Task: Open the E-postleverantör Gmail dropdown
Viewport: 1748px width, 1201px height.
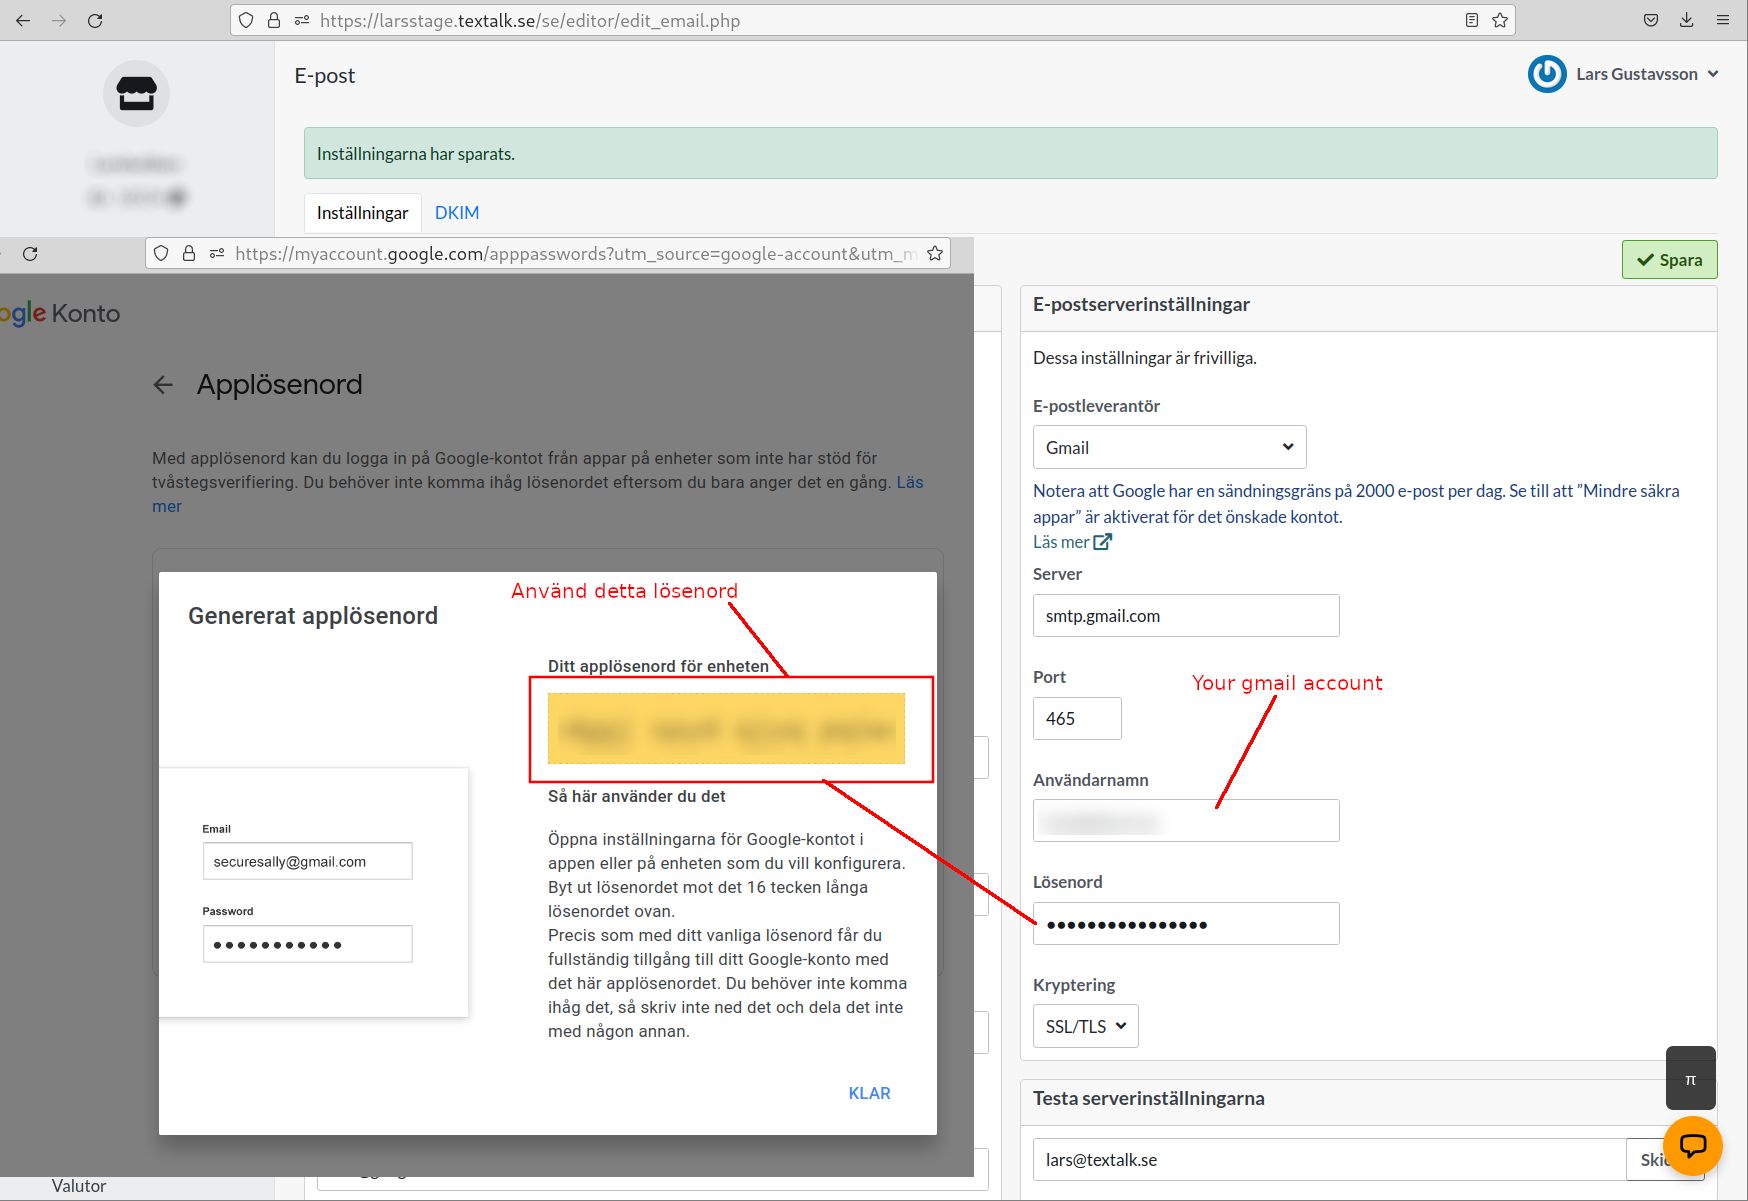Action: (1169, 447)
